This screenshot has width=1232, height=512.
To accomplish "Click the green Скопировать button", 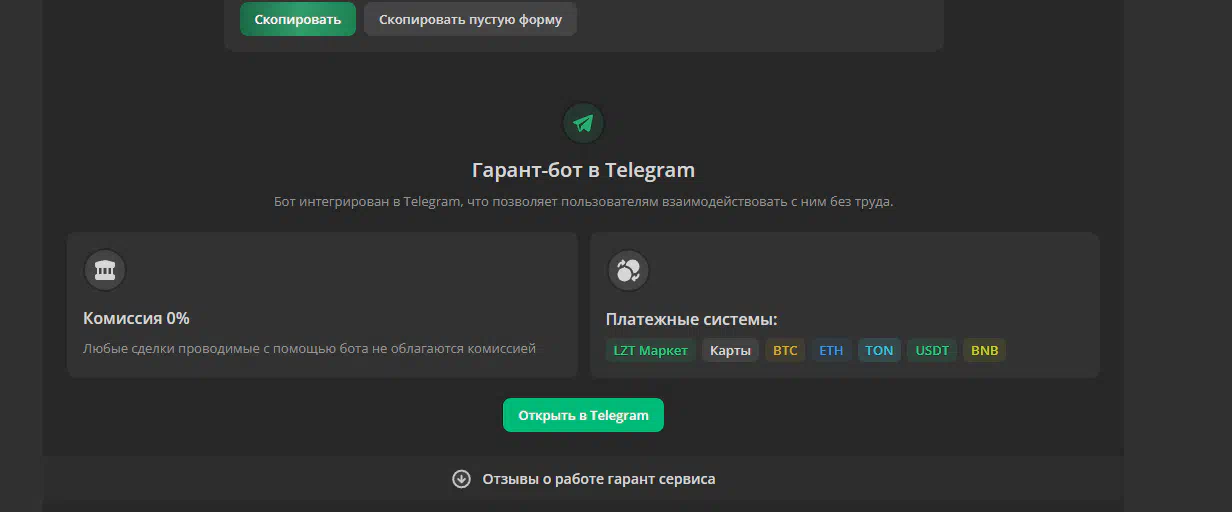I will pos(298,19).
